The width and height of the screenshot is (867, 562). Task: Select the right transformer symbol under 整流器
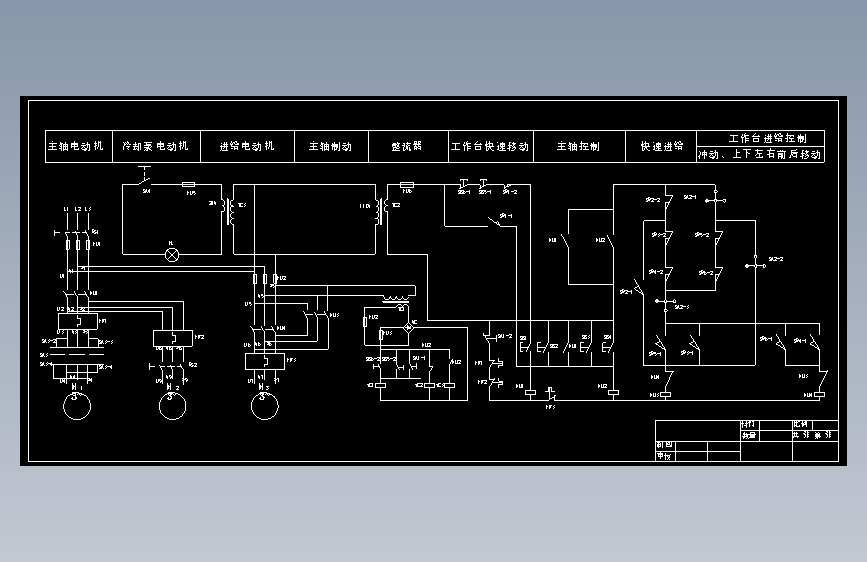pos(382,212)
